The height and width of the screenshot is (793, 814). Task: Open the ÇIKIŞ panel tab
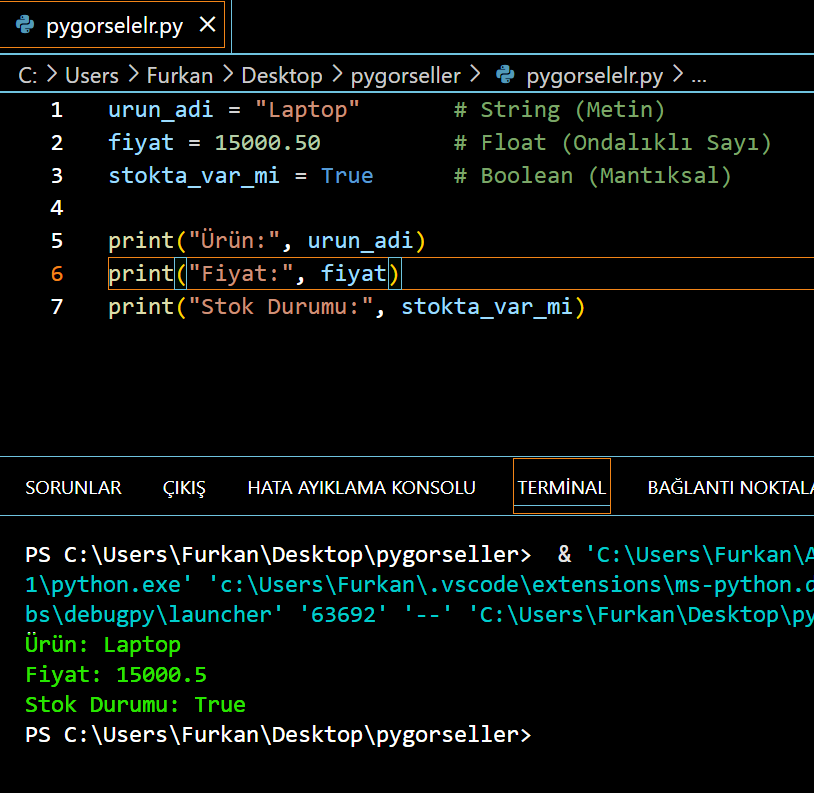click(184, 488)
